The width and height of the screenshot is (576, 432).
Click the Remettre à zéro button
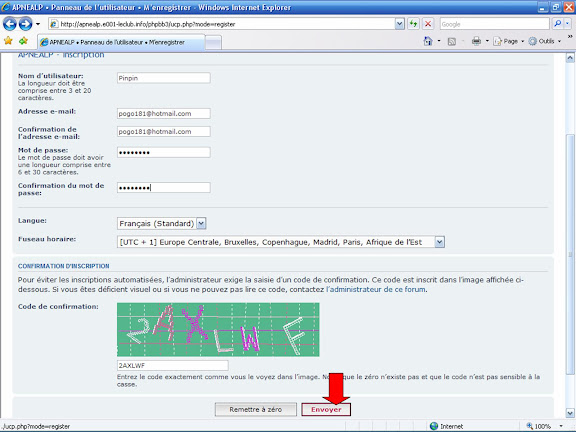click(x=256, y=410)
